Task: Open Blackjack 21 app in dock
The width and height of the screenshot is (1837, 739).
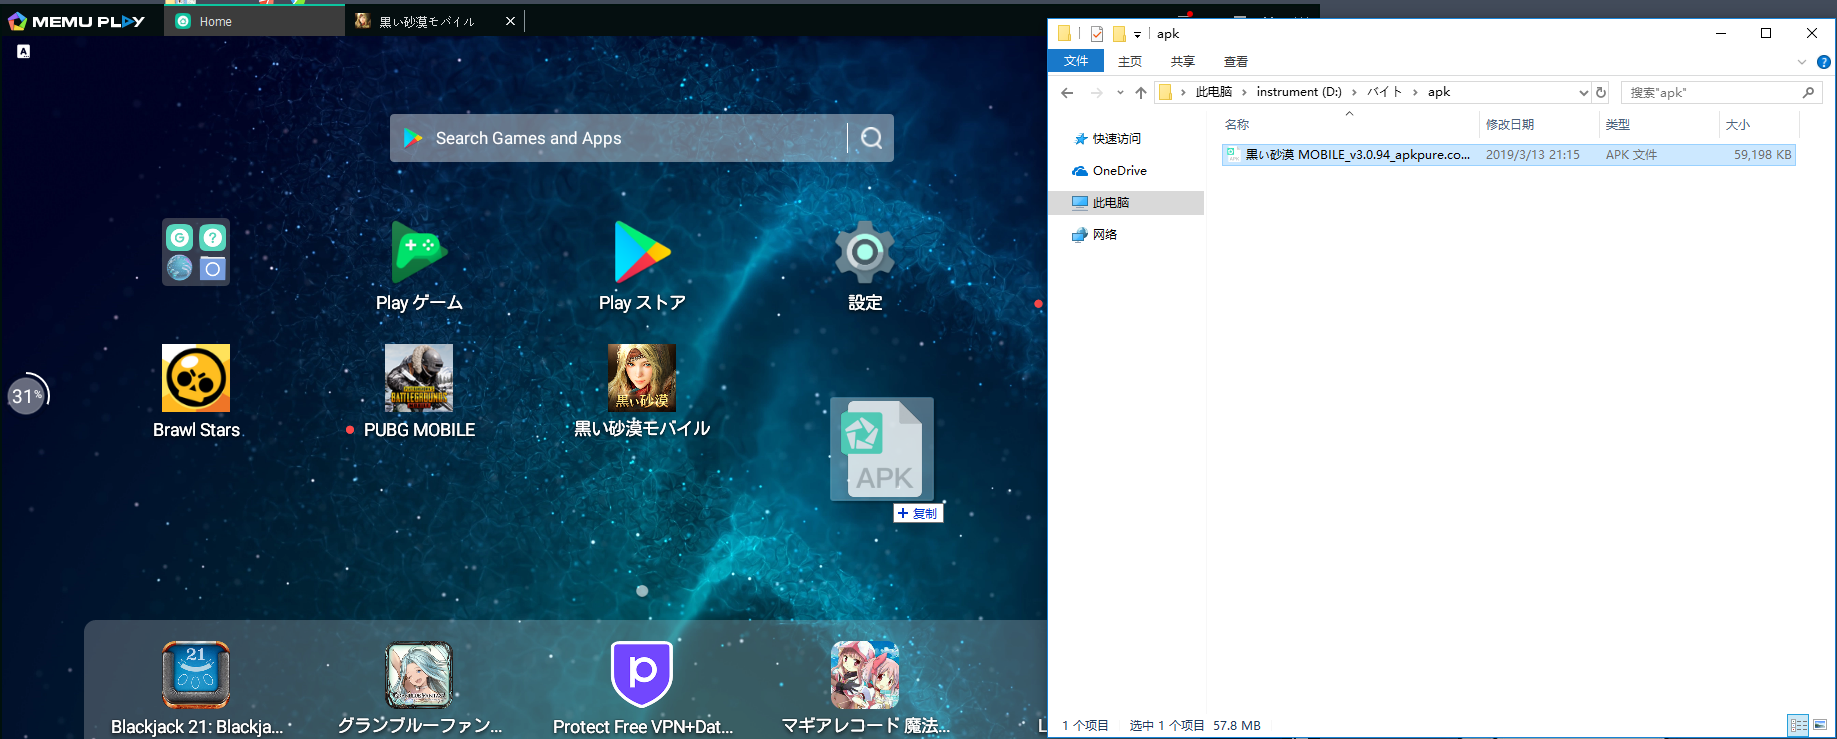Action: coord(196,675)
